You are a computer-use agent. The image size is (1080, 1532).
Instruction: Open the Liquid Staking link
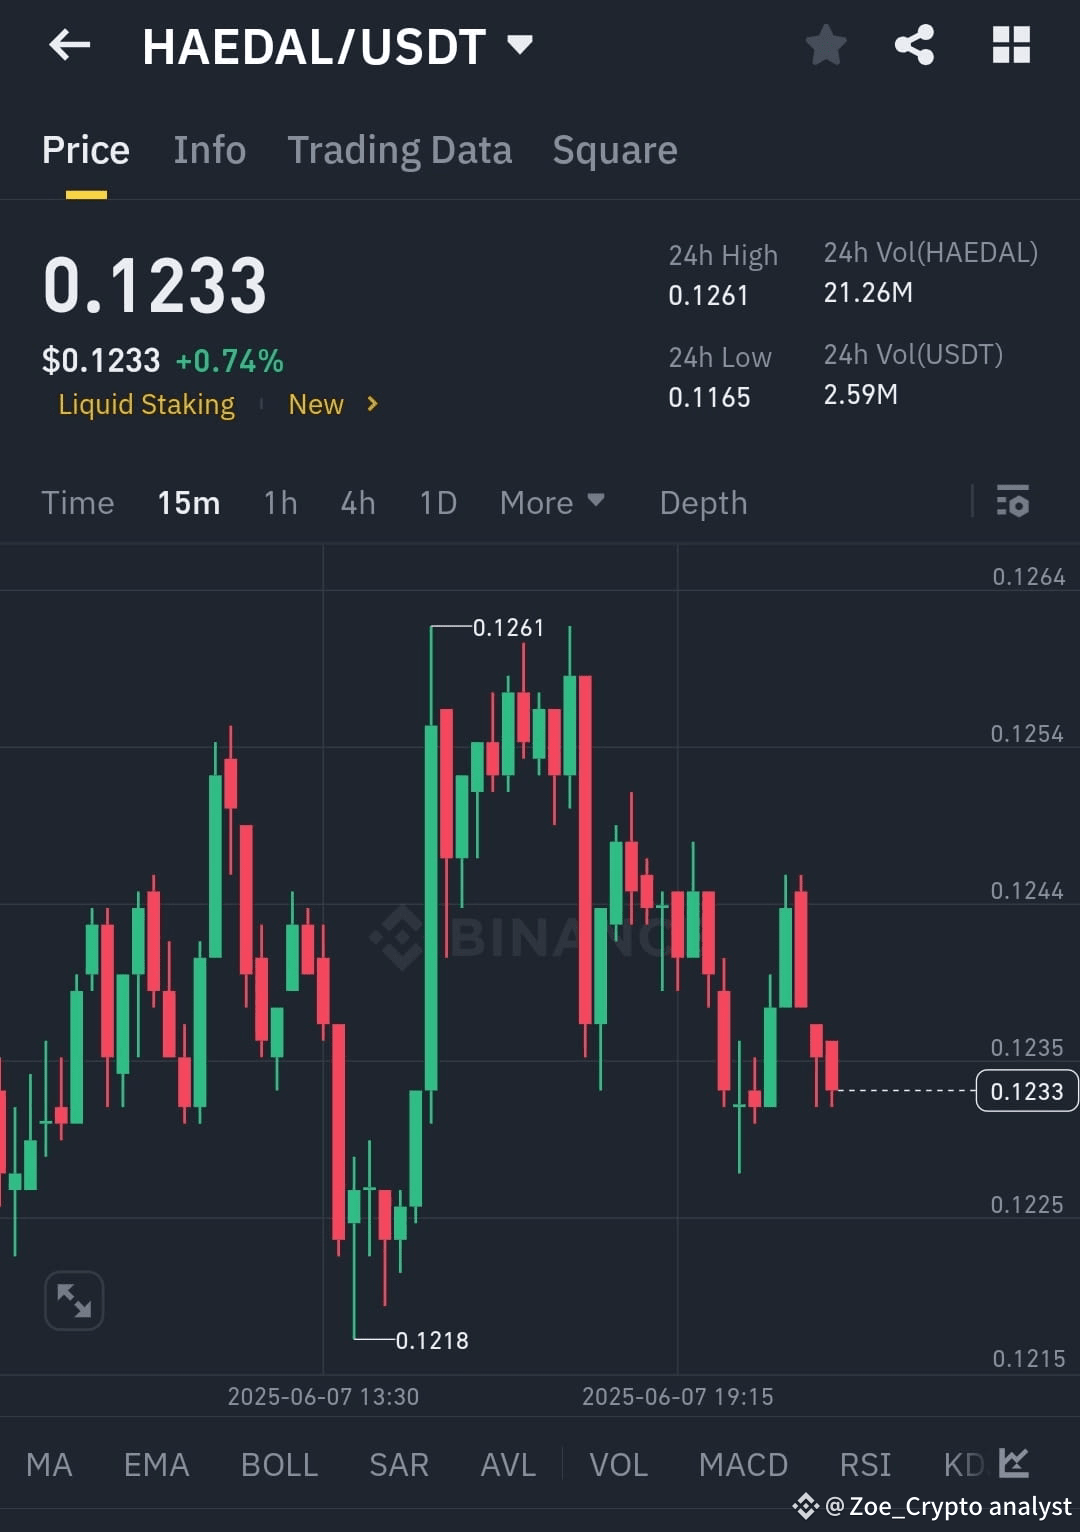pyautogui.click(x=146, y=404)
